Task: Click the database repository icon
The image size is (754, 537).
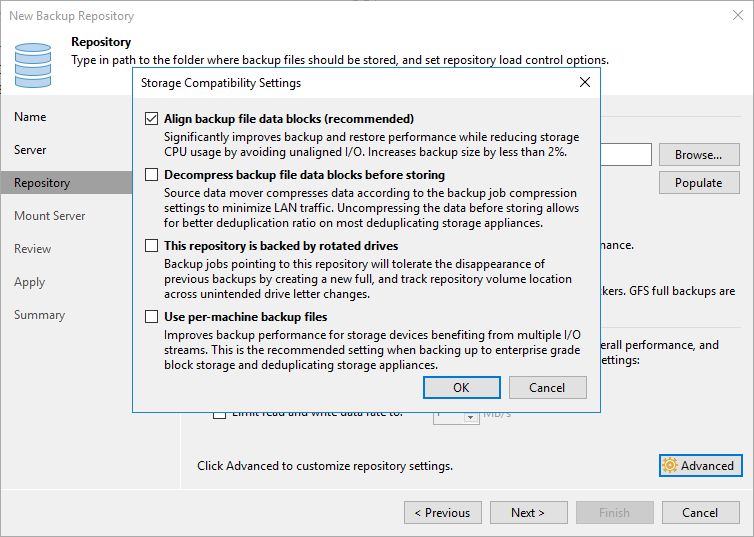Action: pos(33,65)
